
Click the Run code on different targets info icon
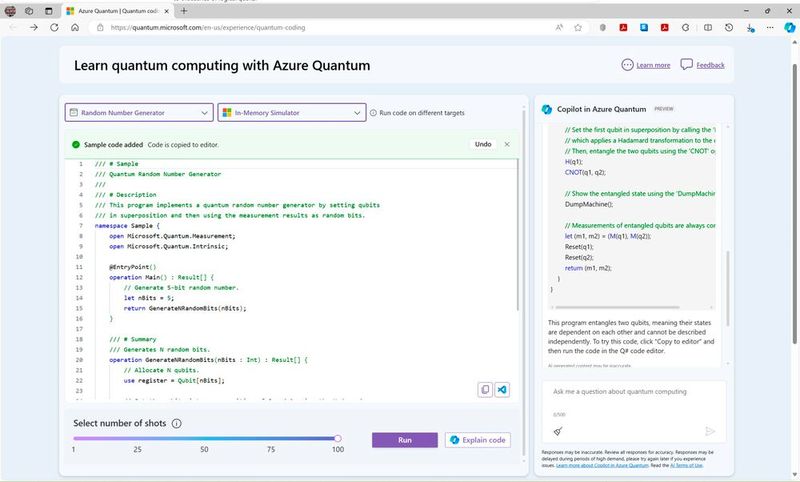(x=373, y=113)
